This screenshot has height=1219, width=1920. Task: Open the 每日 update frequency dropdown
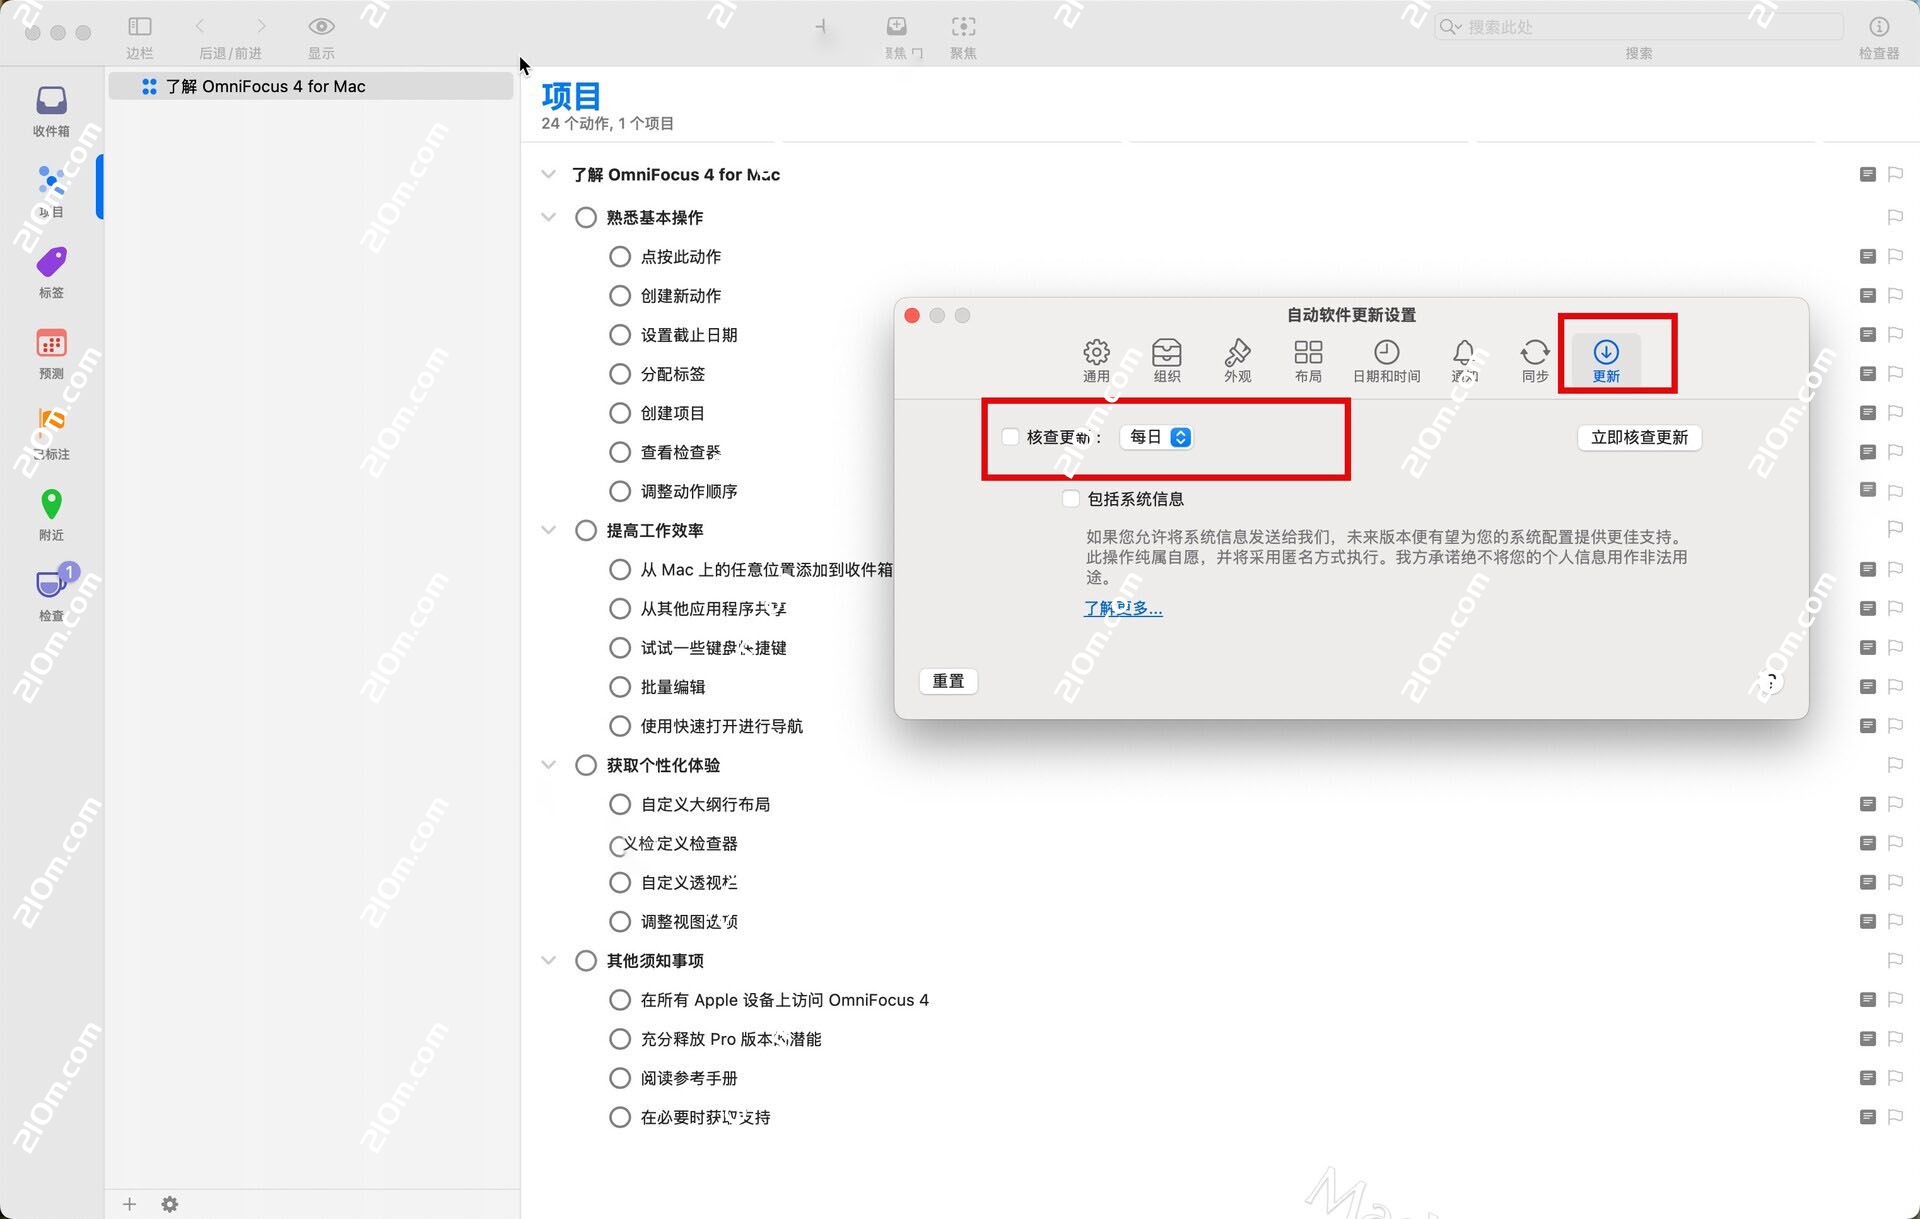tap(1156, 437)
